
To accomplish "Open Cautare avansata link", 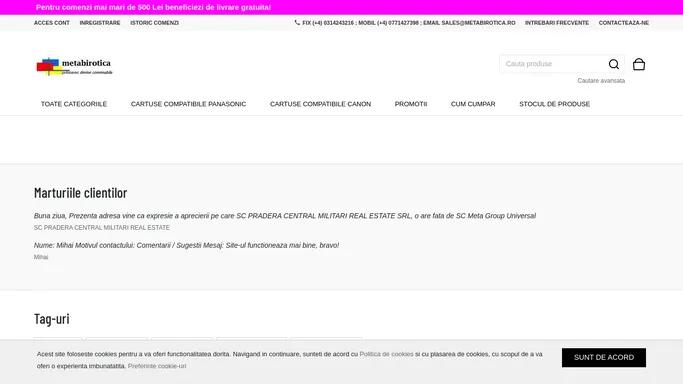I will 601,81.
